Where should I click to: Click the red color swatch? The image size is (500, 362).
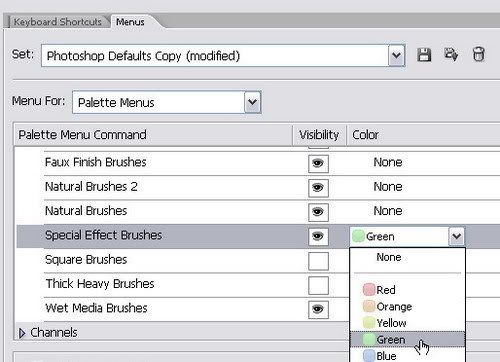pos(369,290)
